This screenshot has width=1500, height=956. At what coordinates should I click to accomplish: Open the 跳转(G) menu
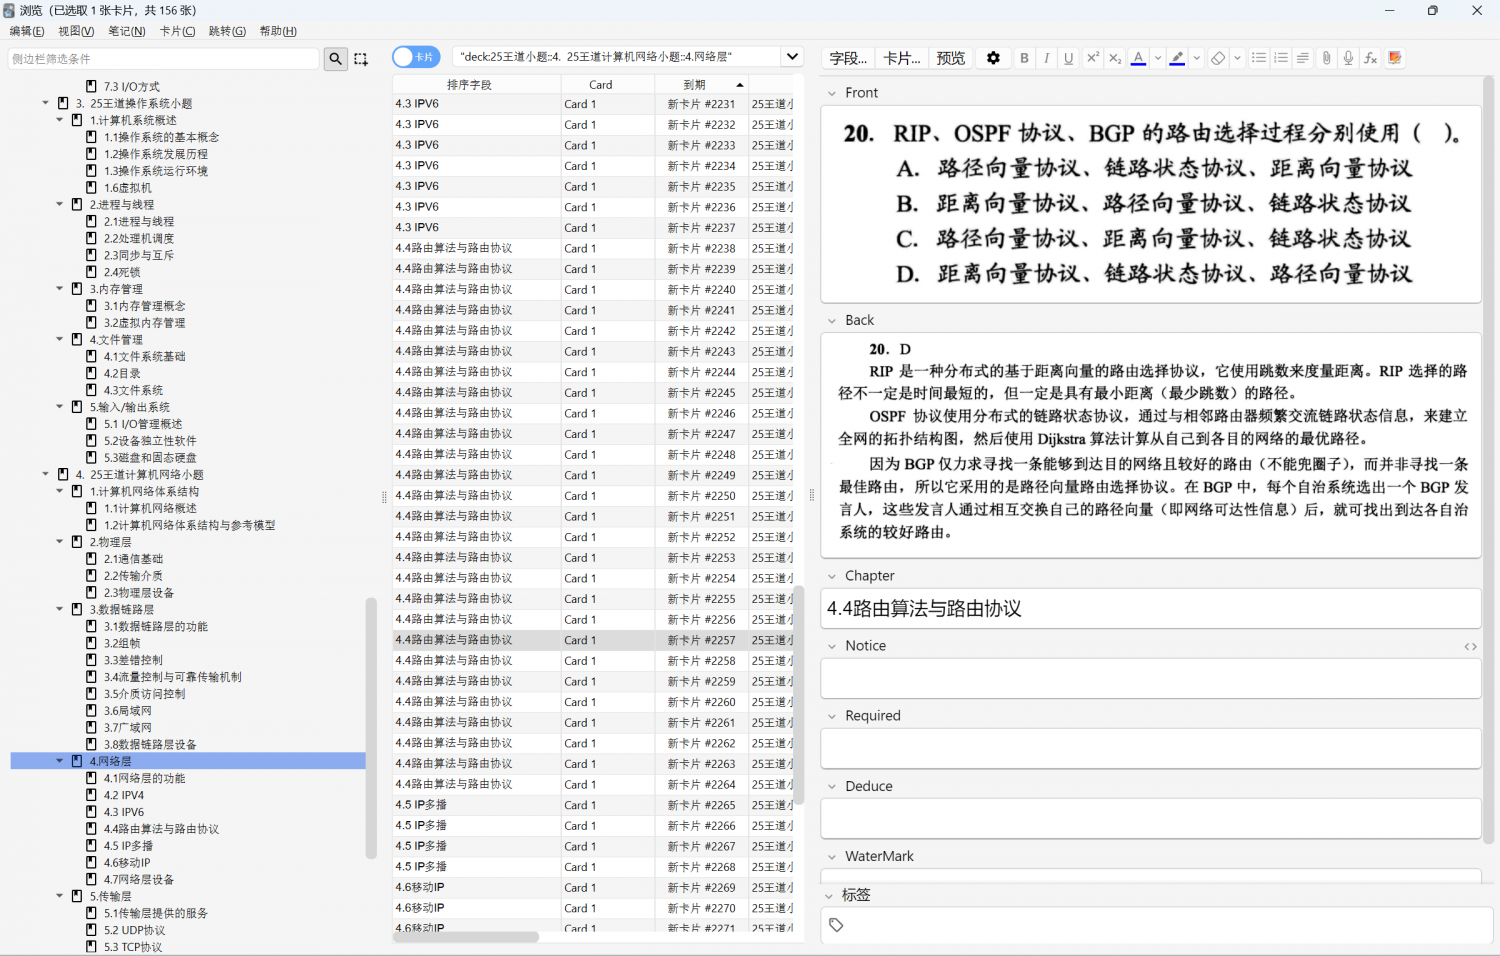click(227, 31)
